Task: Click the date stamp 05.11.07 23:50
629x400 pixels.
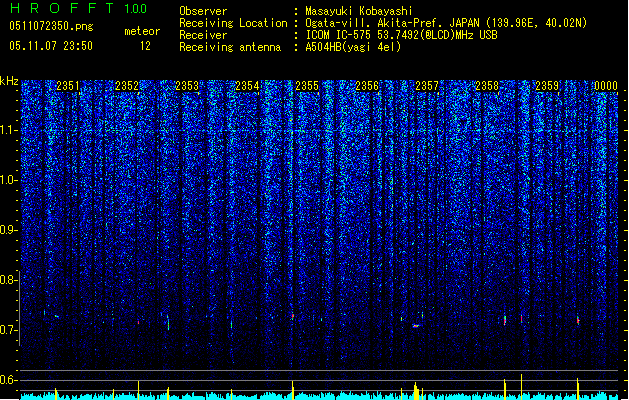Action: coord(51,46)
